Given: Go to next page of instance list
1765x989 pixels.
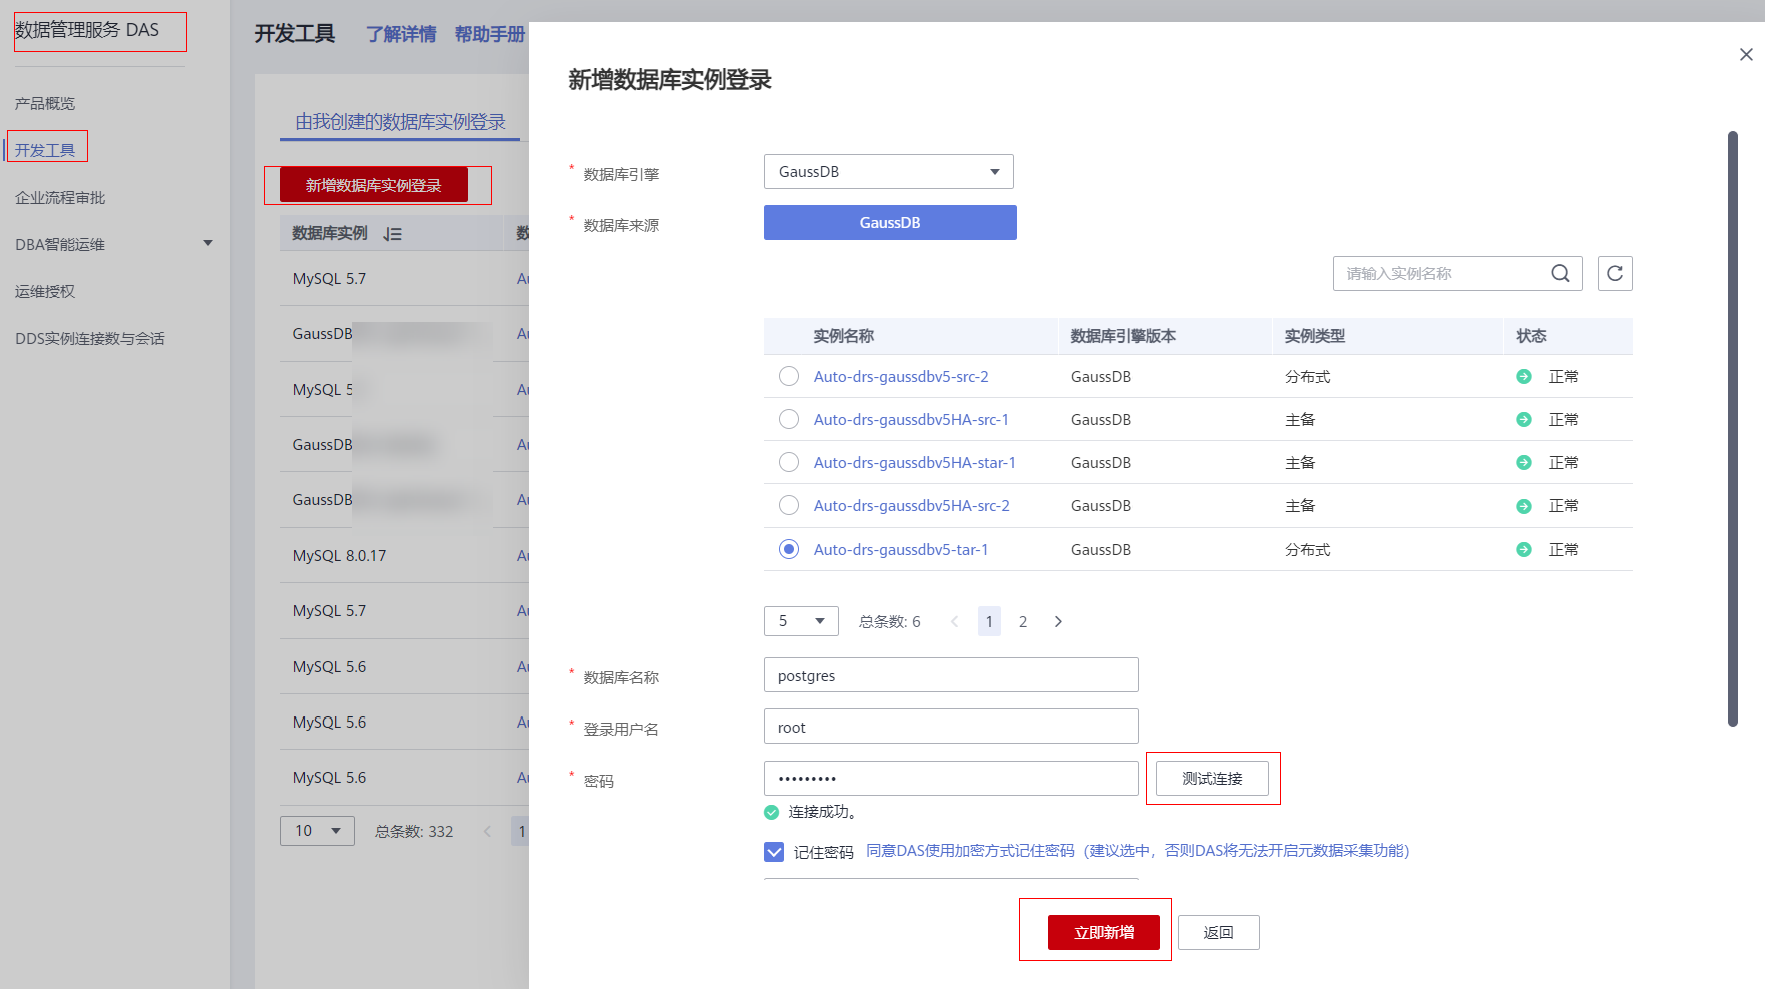Looking at the screenshot, I should [x=1058, y=621].
